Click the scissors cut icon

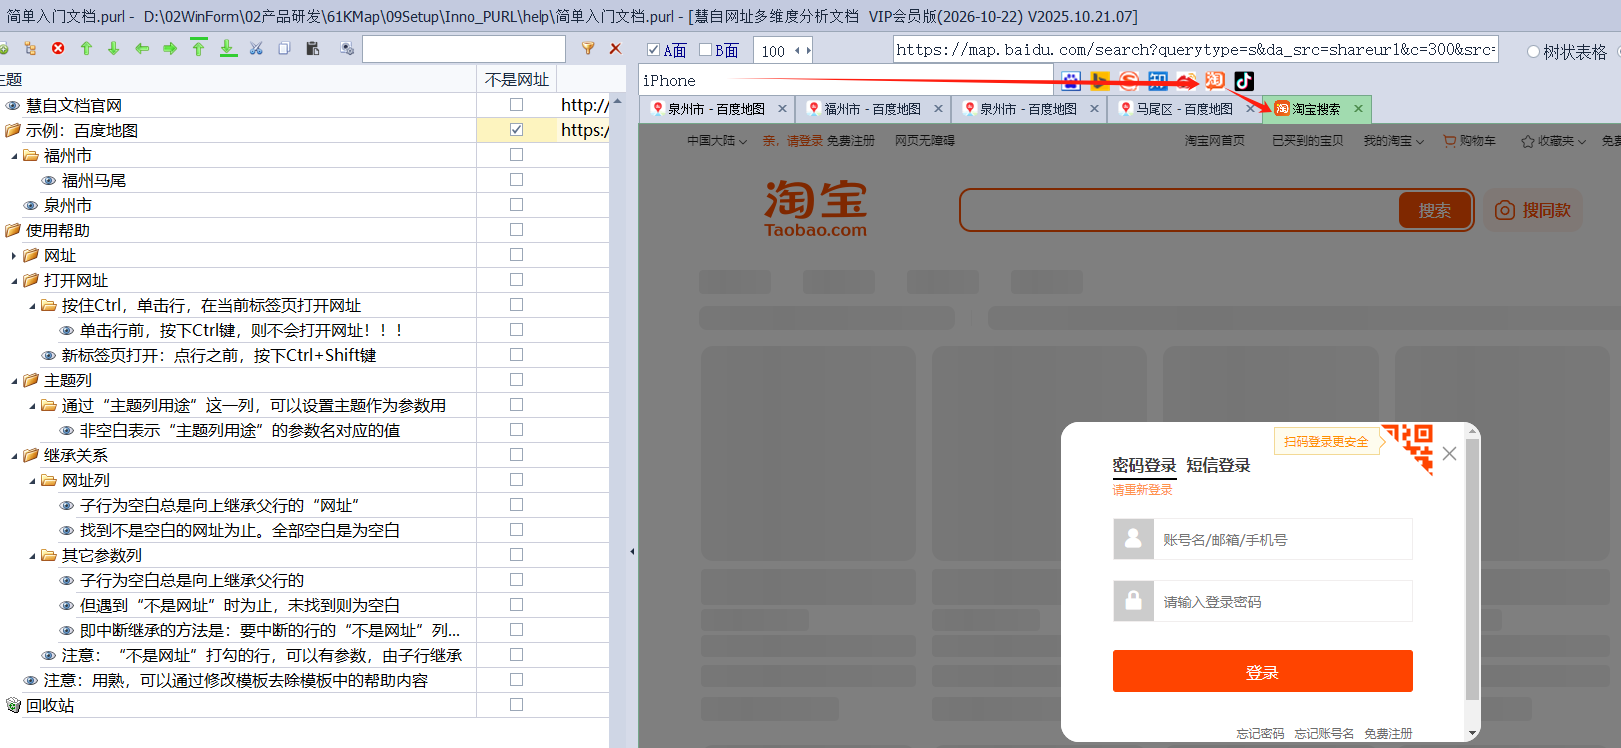point(256,48)
